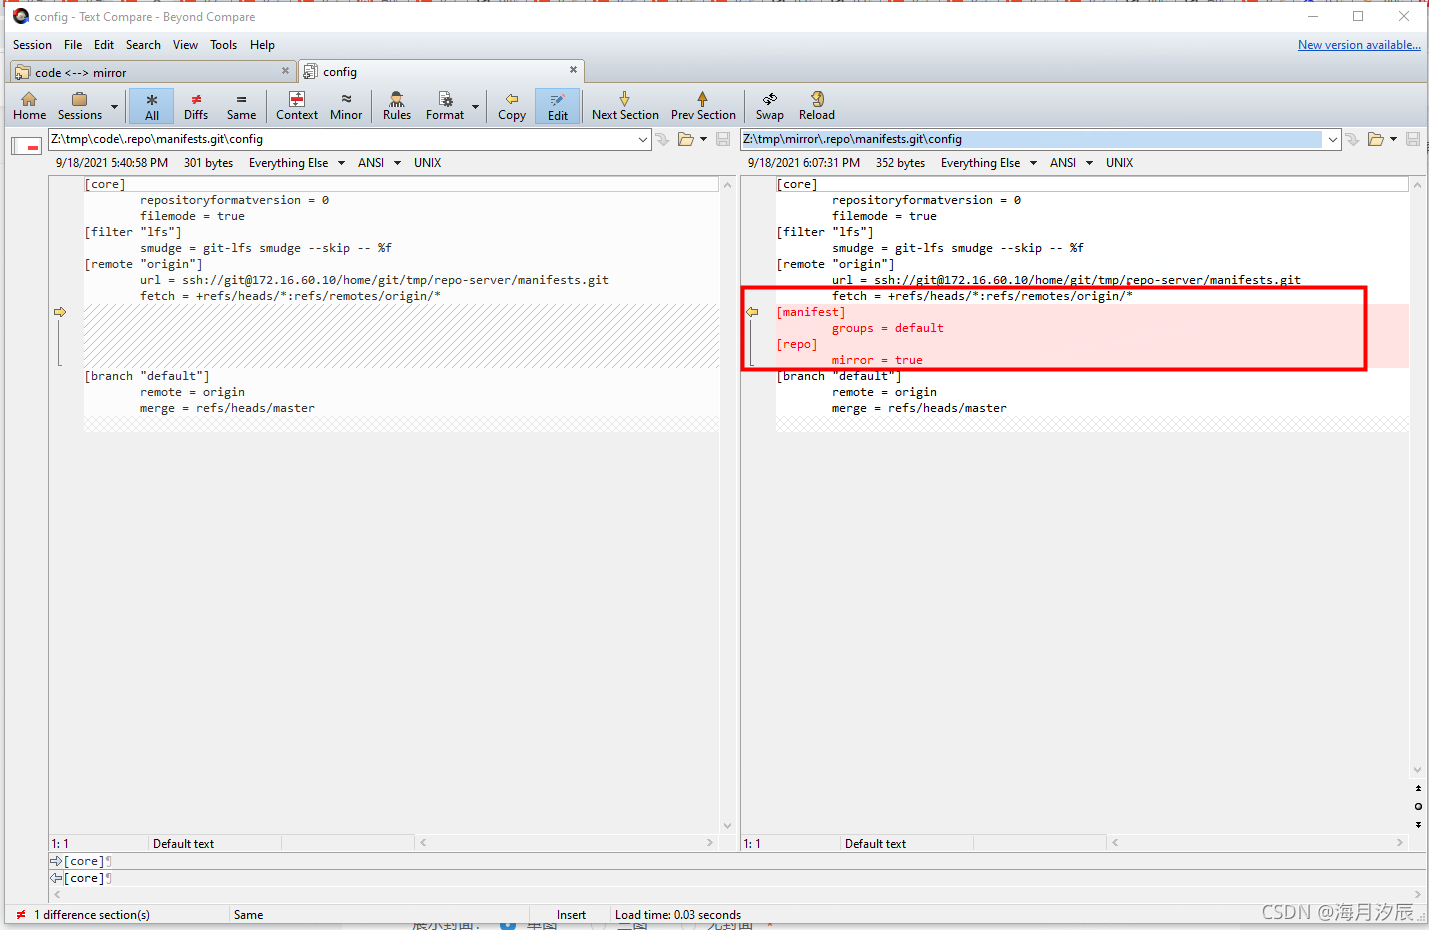
Task: Open the session comparison Rules
Action: pyautogui.click(x=396, y=105)
